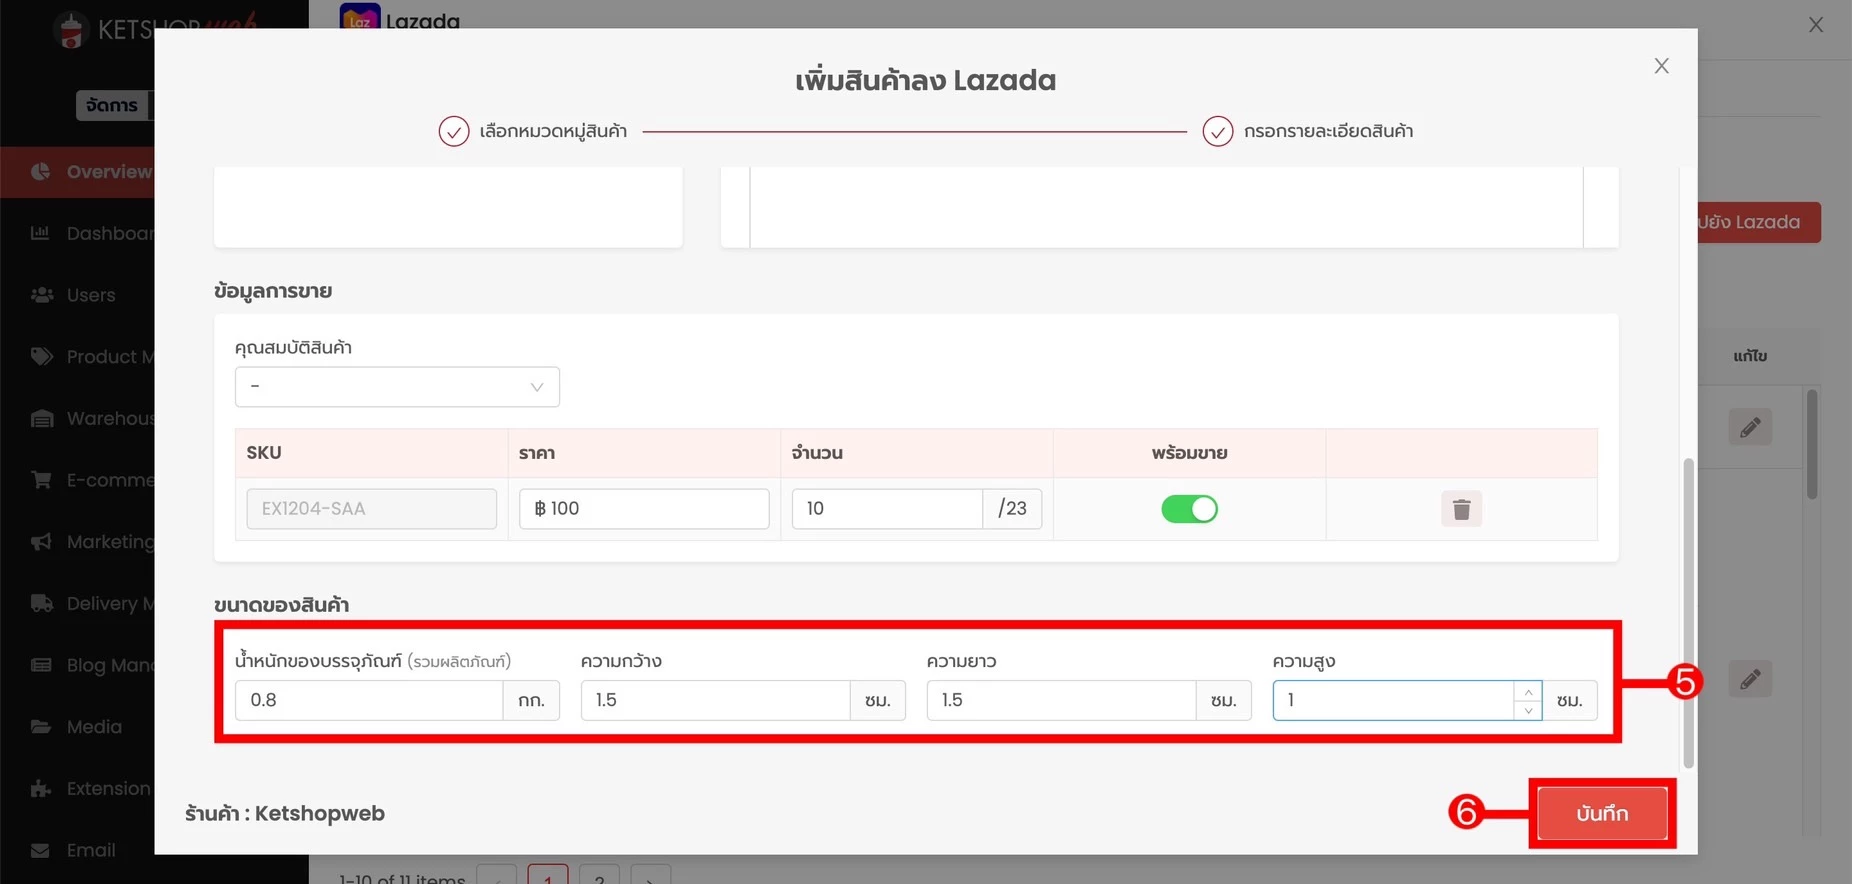Screen dimensions: 1852x884
Task: Click the Users group icon
Action: (x=41, y=295)
